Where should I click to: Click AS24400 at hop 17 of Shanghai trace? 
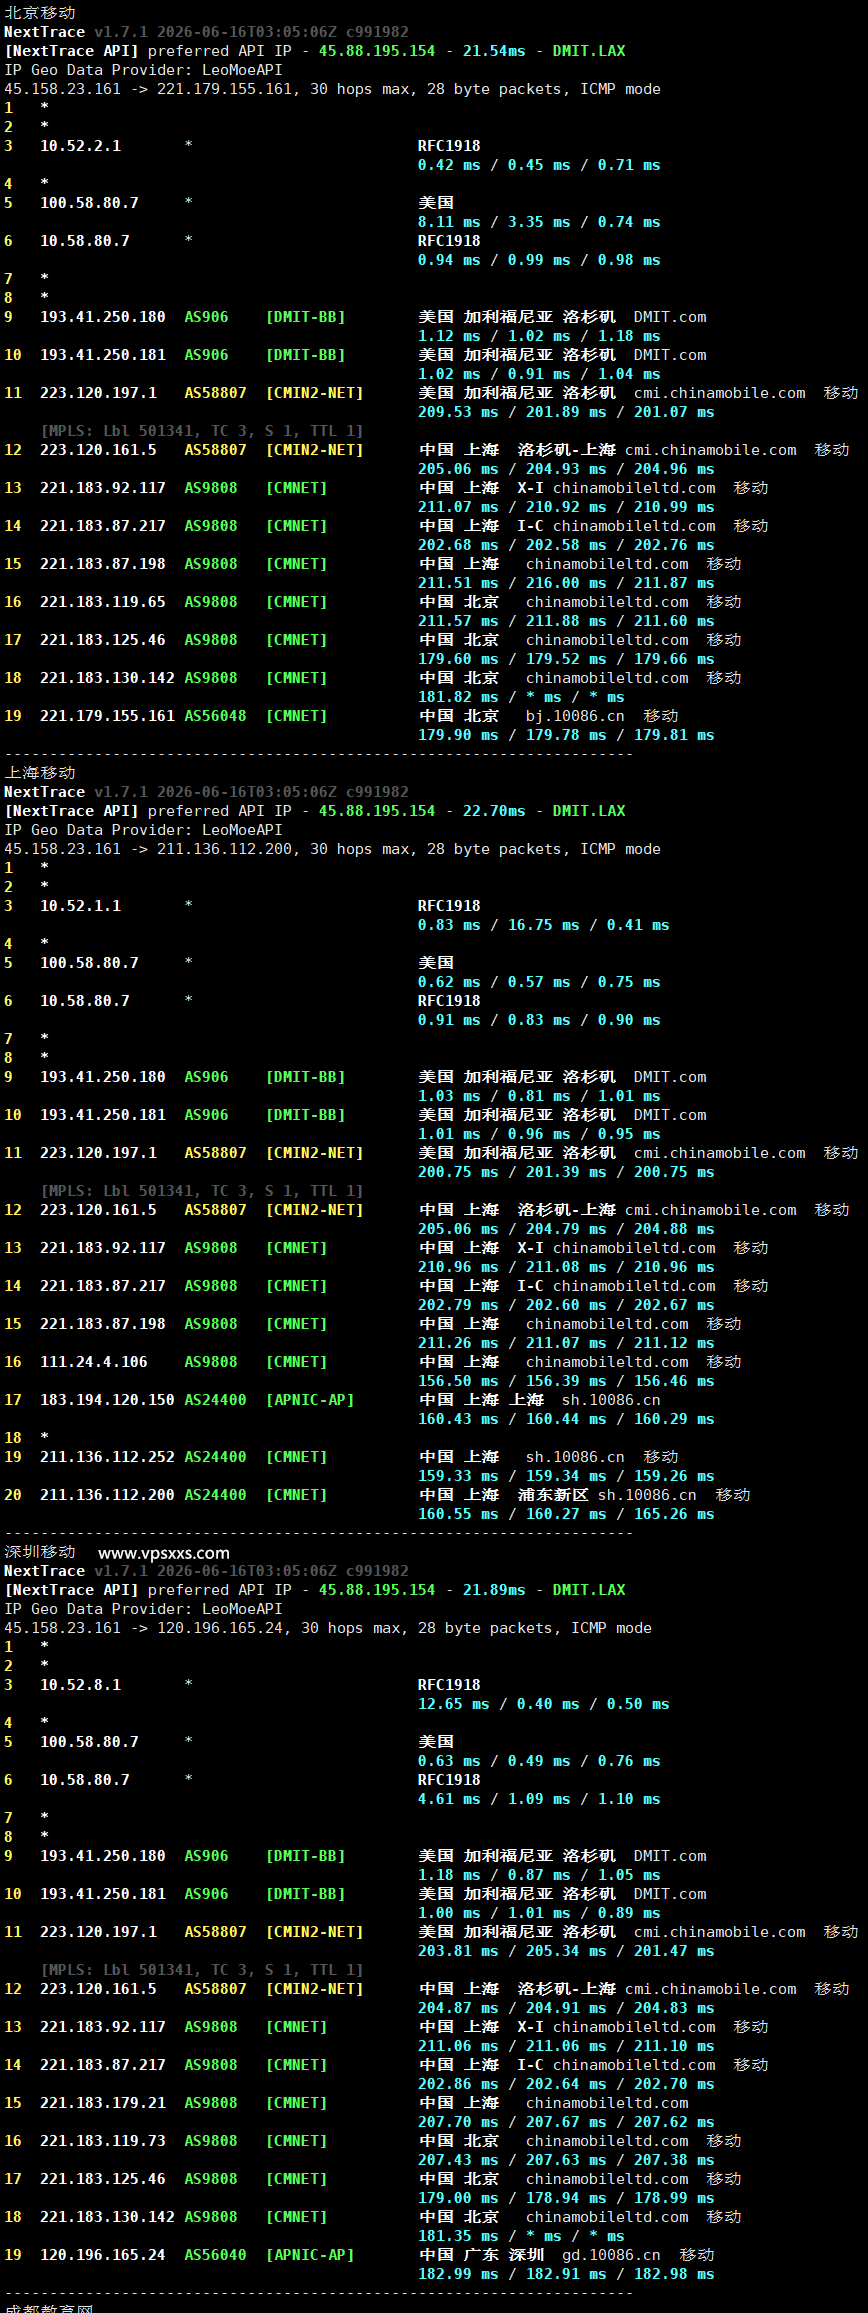click(x=215, y=1400)
